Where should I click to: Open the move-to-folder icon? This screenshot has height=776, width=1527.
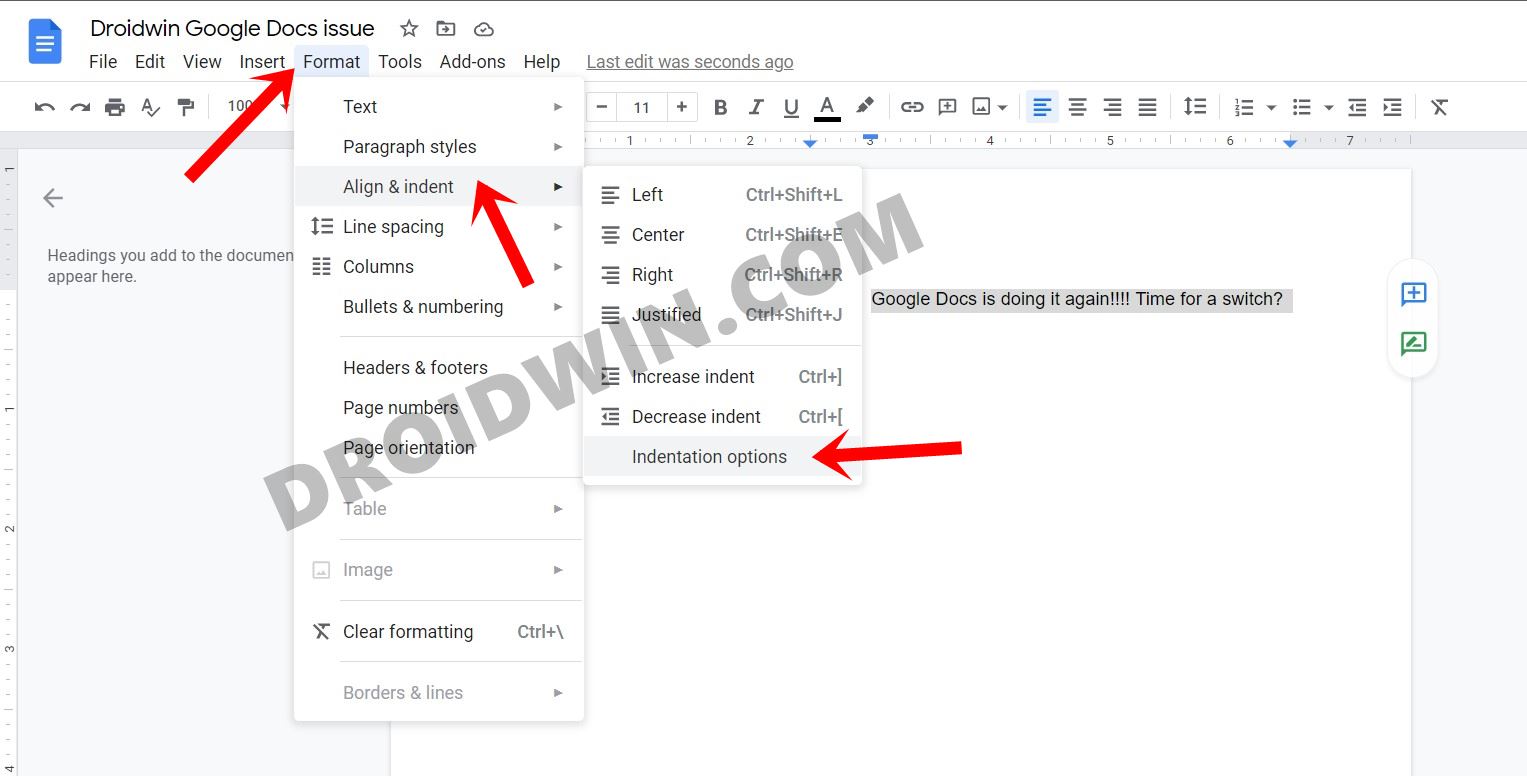click(x=446, y=29)
